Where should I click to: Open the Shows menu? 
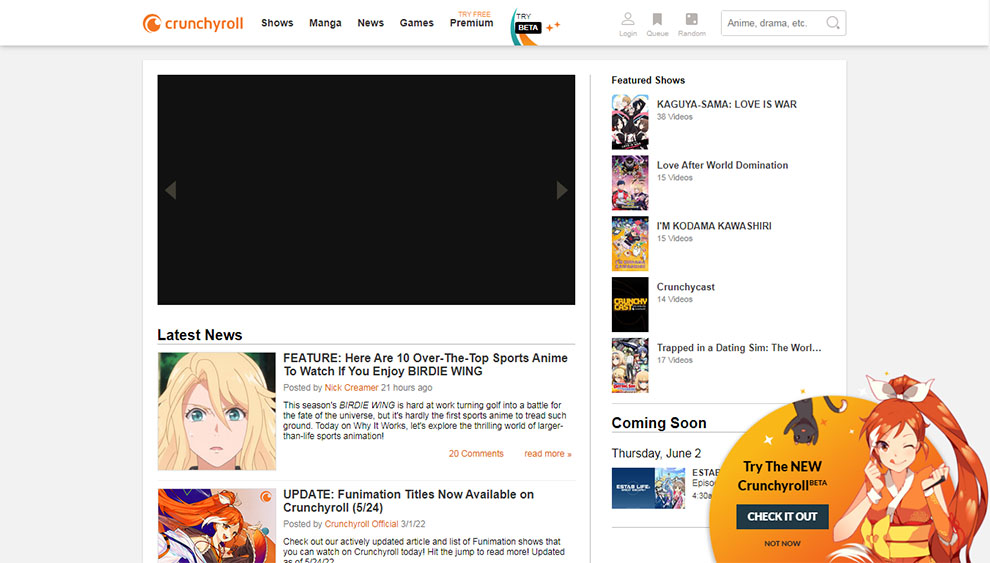277,23
